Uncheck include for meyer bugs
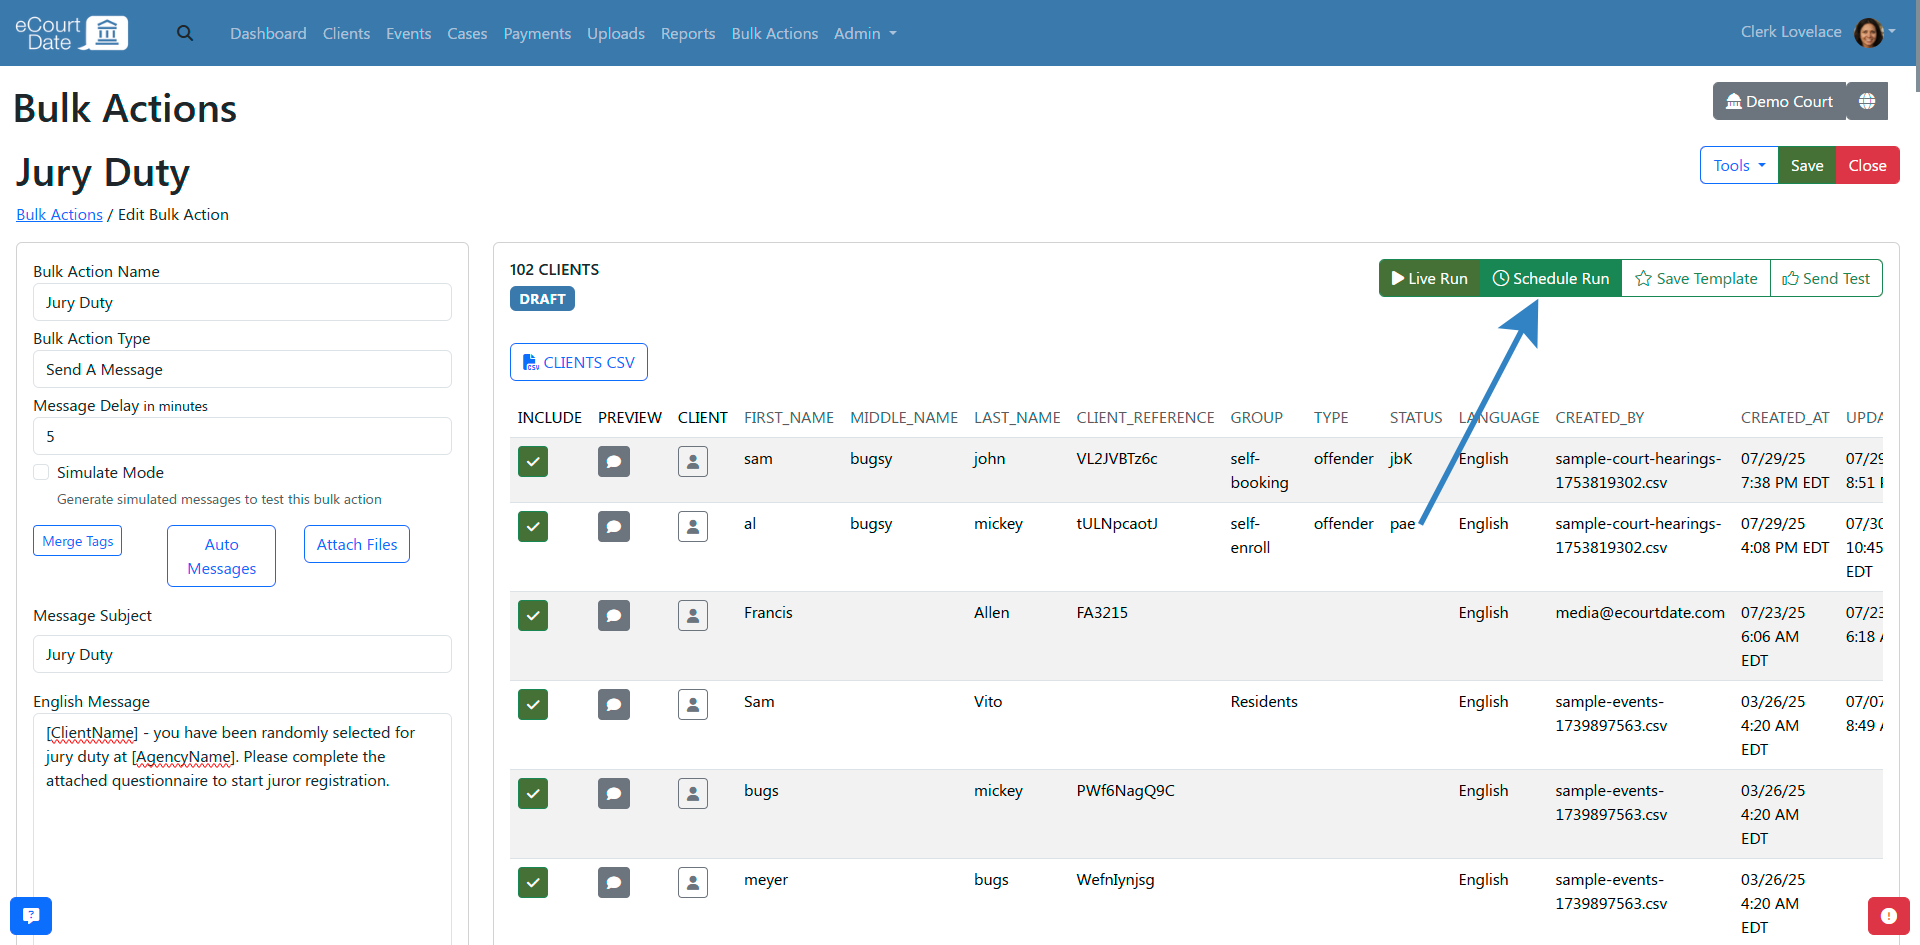 click(533, 882)
